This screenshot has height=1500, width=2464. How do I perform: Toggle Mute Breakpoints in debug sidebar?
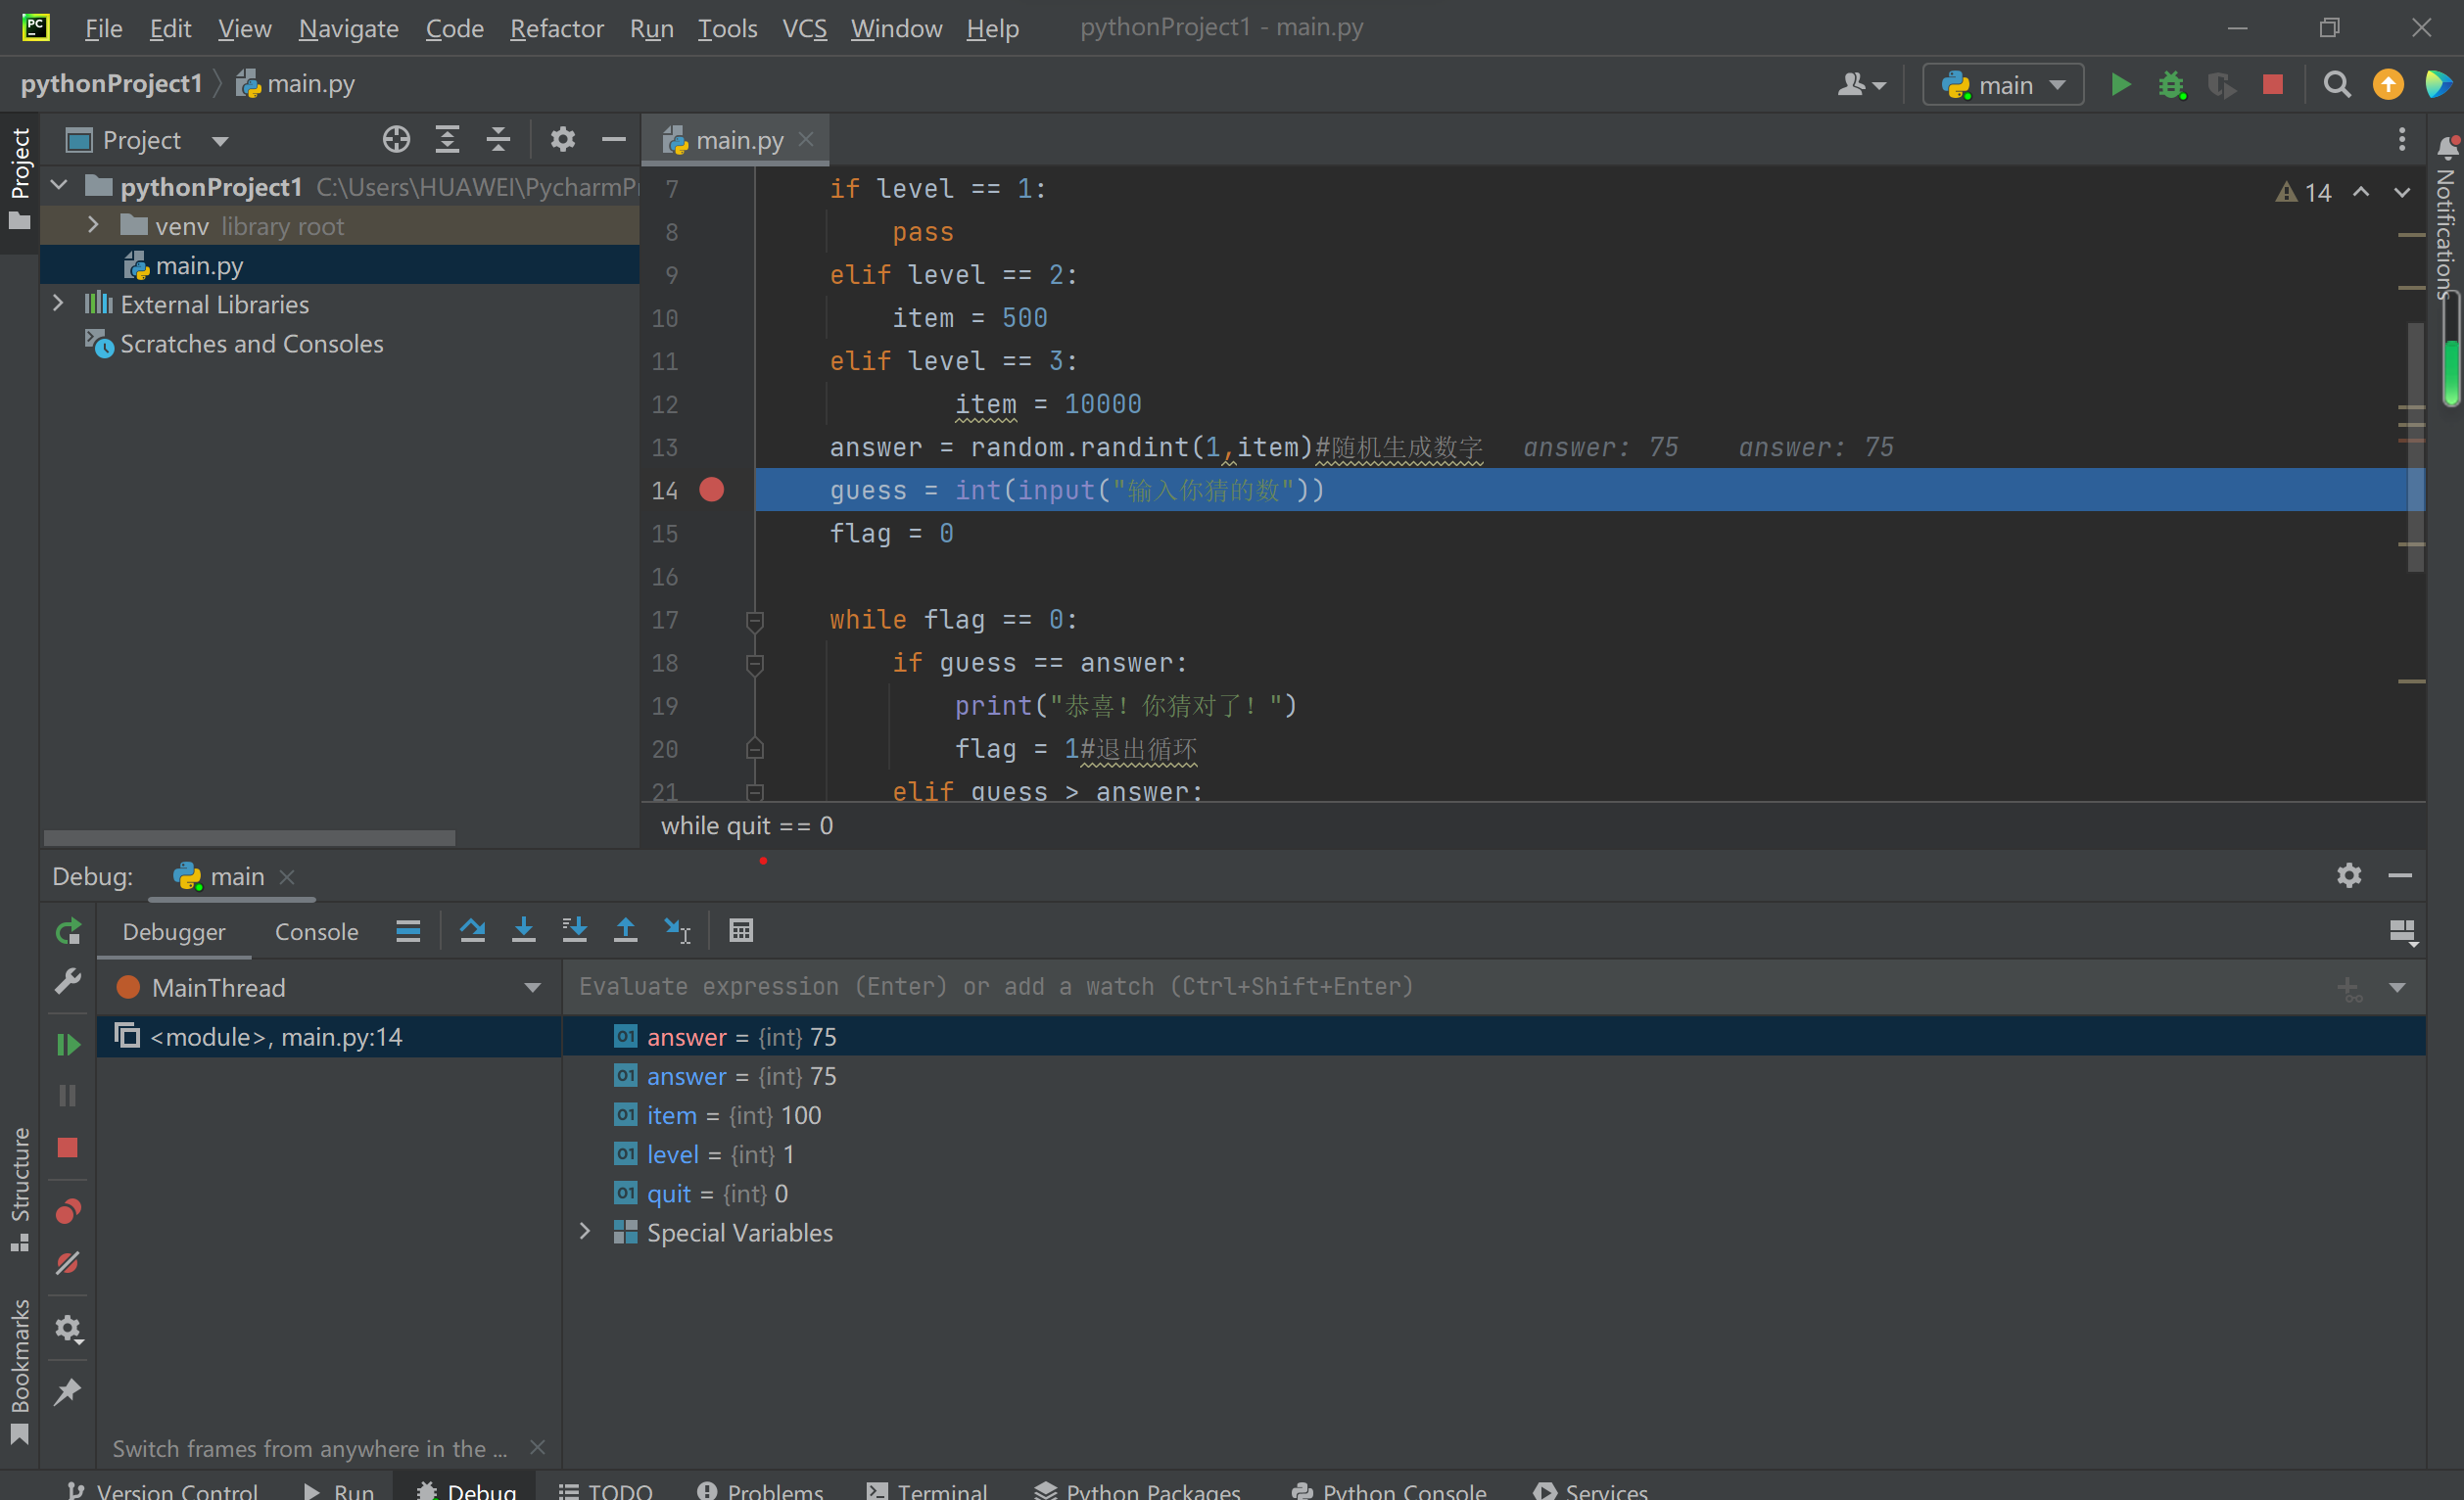point(68,1263)
